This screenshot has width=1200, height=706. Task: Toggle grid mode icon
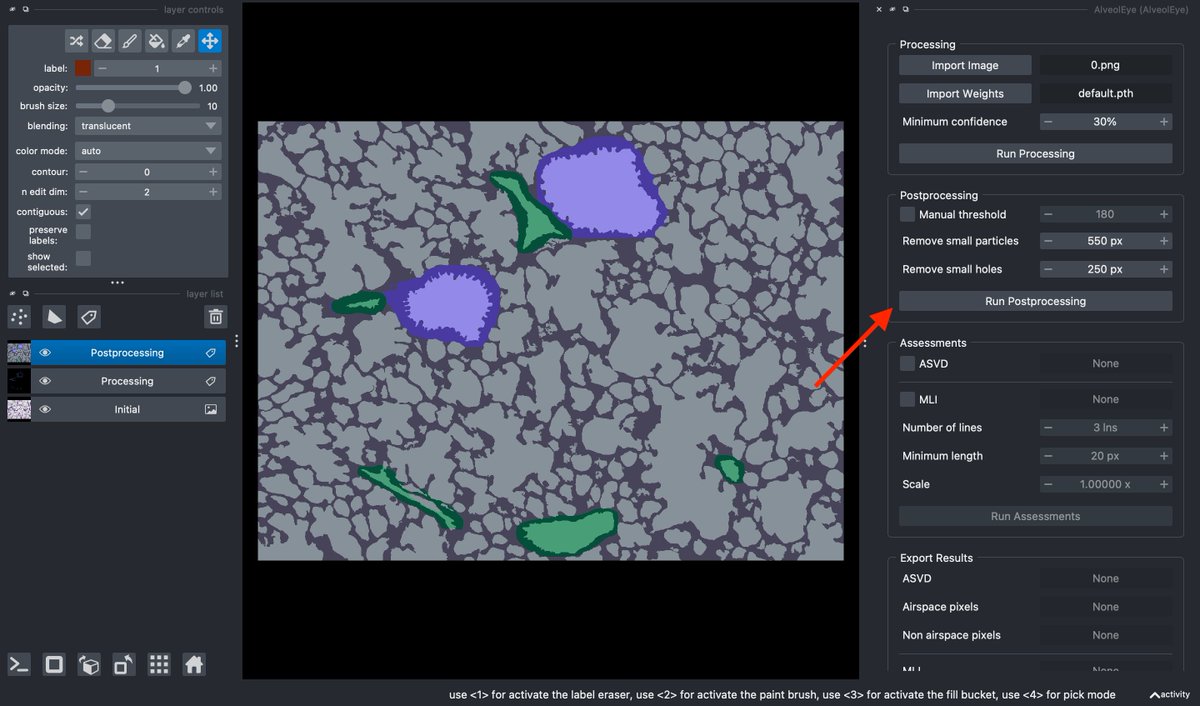point(159,664)
